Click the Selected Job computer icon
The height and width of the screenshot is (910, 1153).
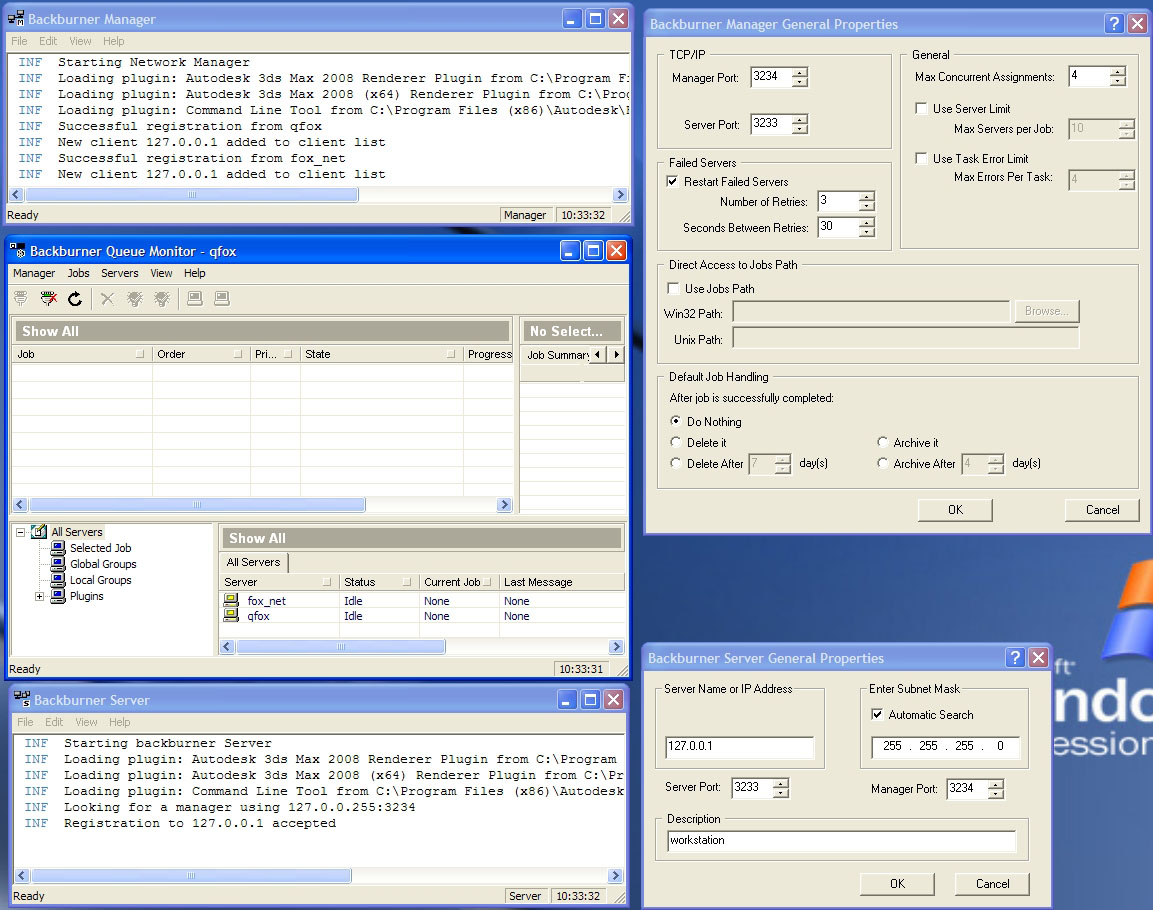[58, 548]
